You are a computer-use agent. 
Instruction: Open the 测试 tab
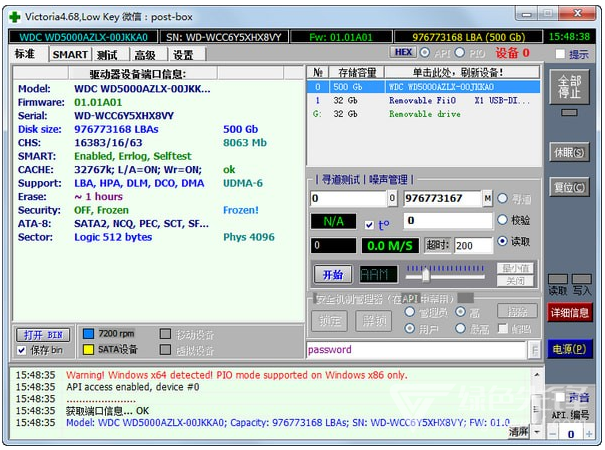[x=107, y=55]
